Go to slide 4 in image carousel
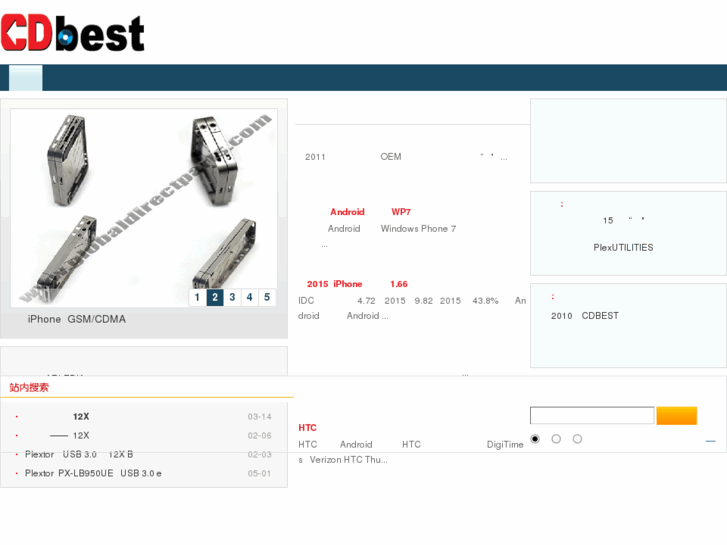 (249, 297)
